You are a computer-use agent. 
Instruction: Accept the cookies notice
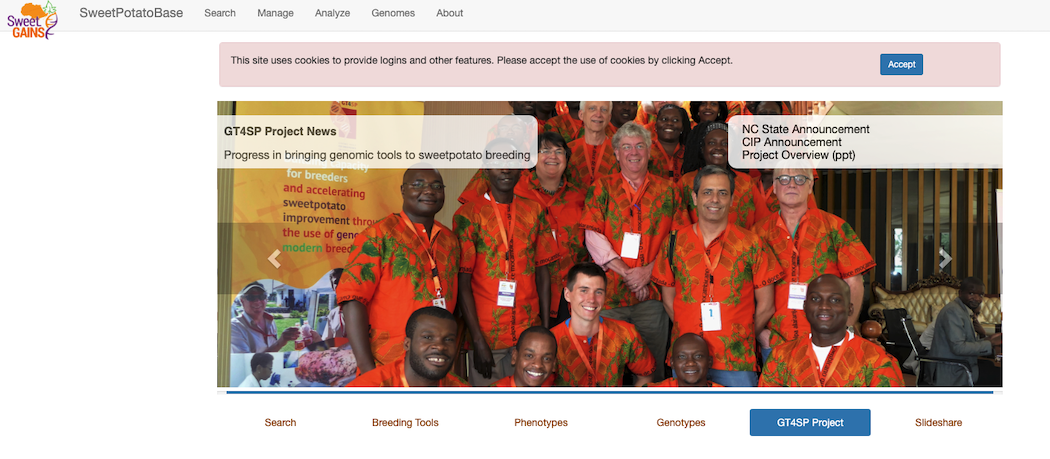[x=901, y=64]
